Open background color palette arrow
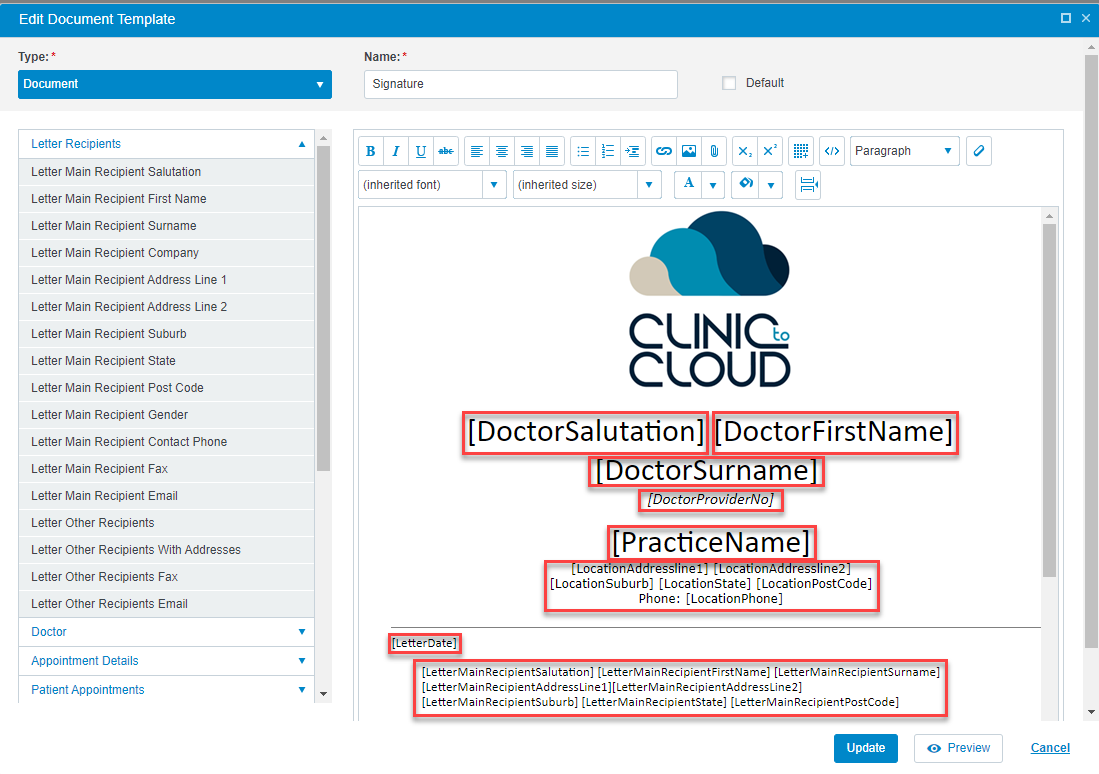Viewport: 1099px width, 774px height. point(771,185)
